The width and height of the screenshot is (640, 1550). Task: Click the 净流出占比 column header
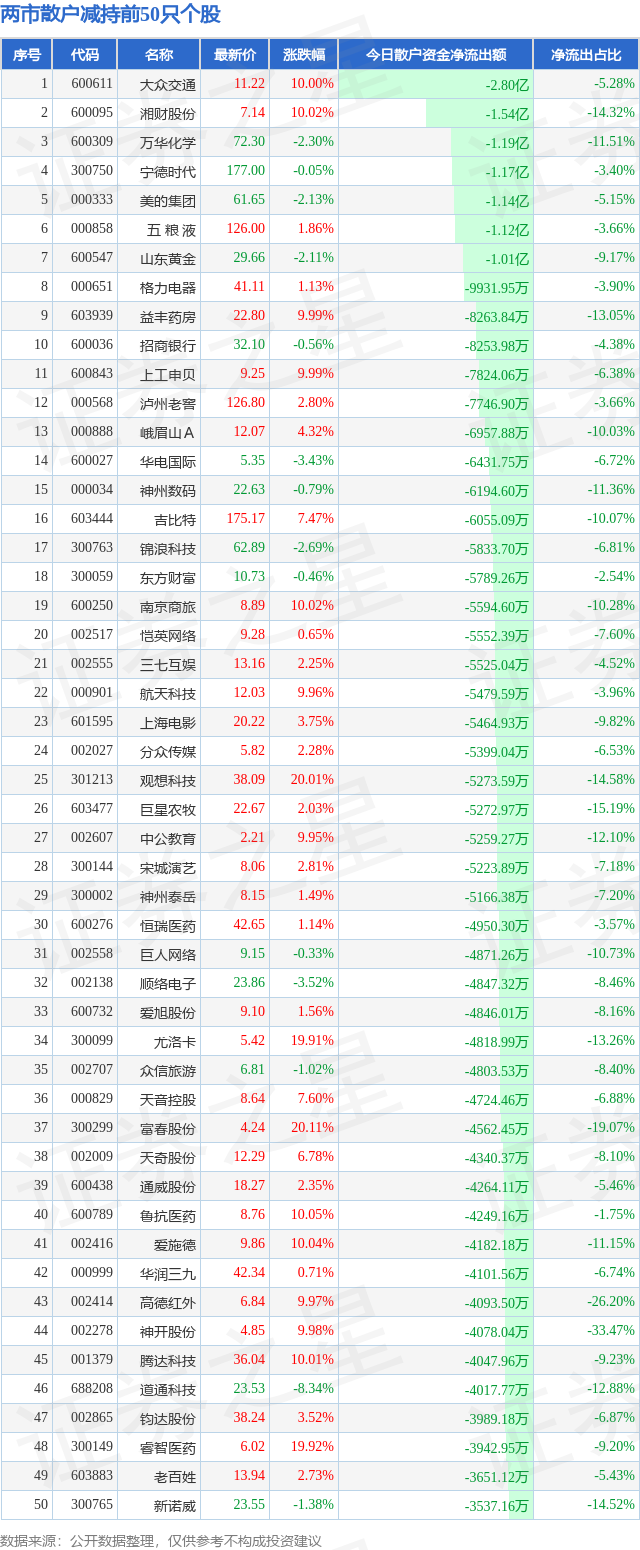pos(586,55)
